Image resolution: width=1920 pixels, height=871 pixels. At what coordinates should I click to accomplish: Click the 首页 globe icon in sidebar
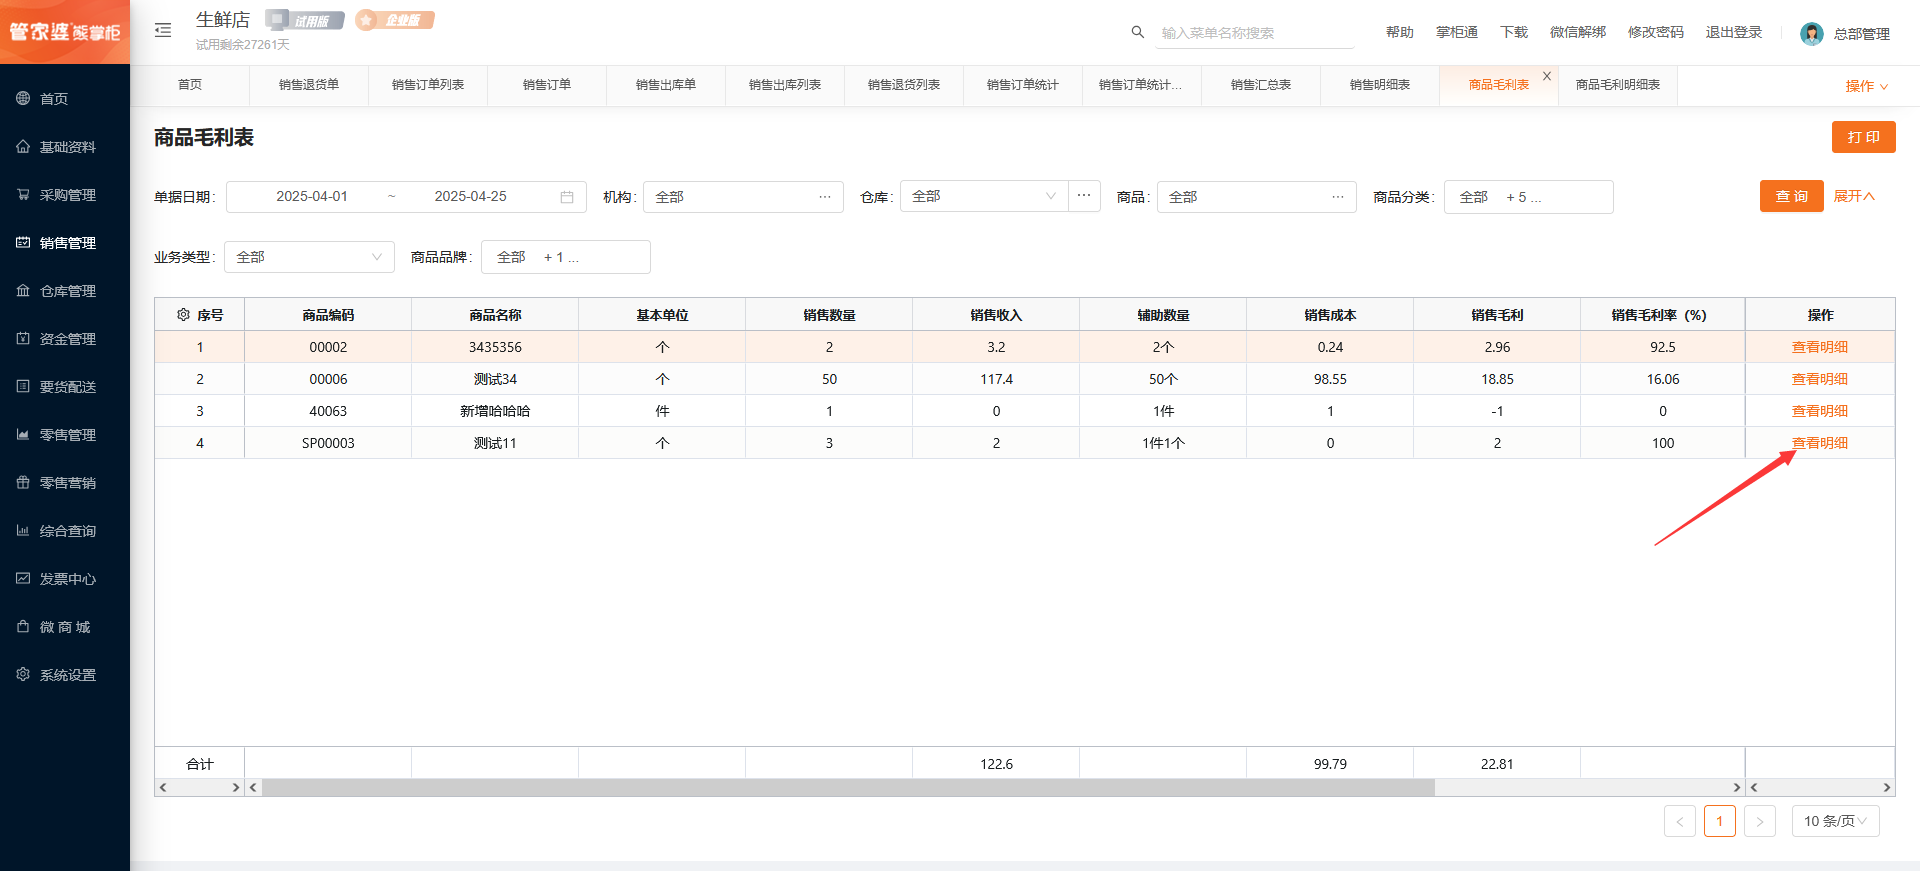coord(23,98)
